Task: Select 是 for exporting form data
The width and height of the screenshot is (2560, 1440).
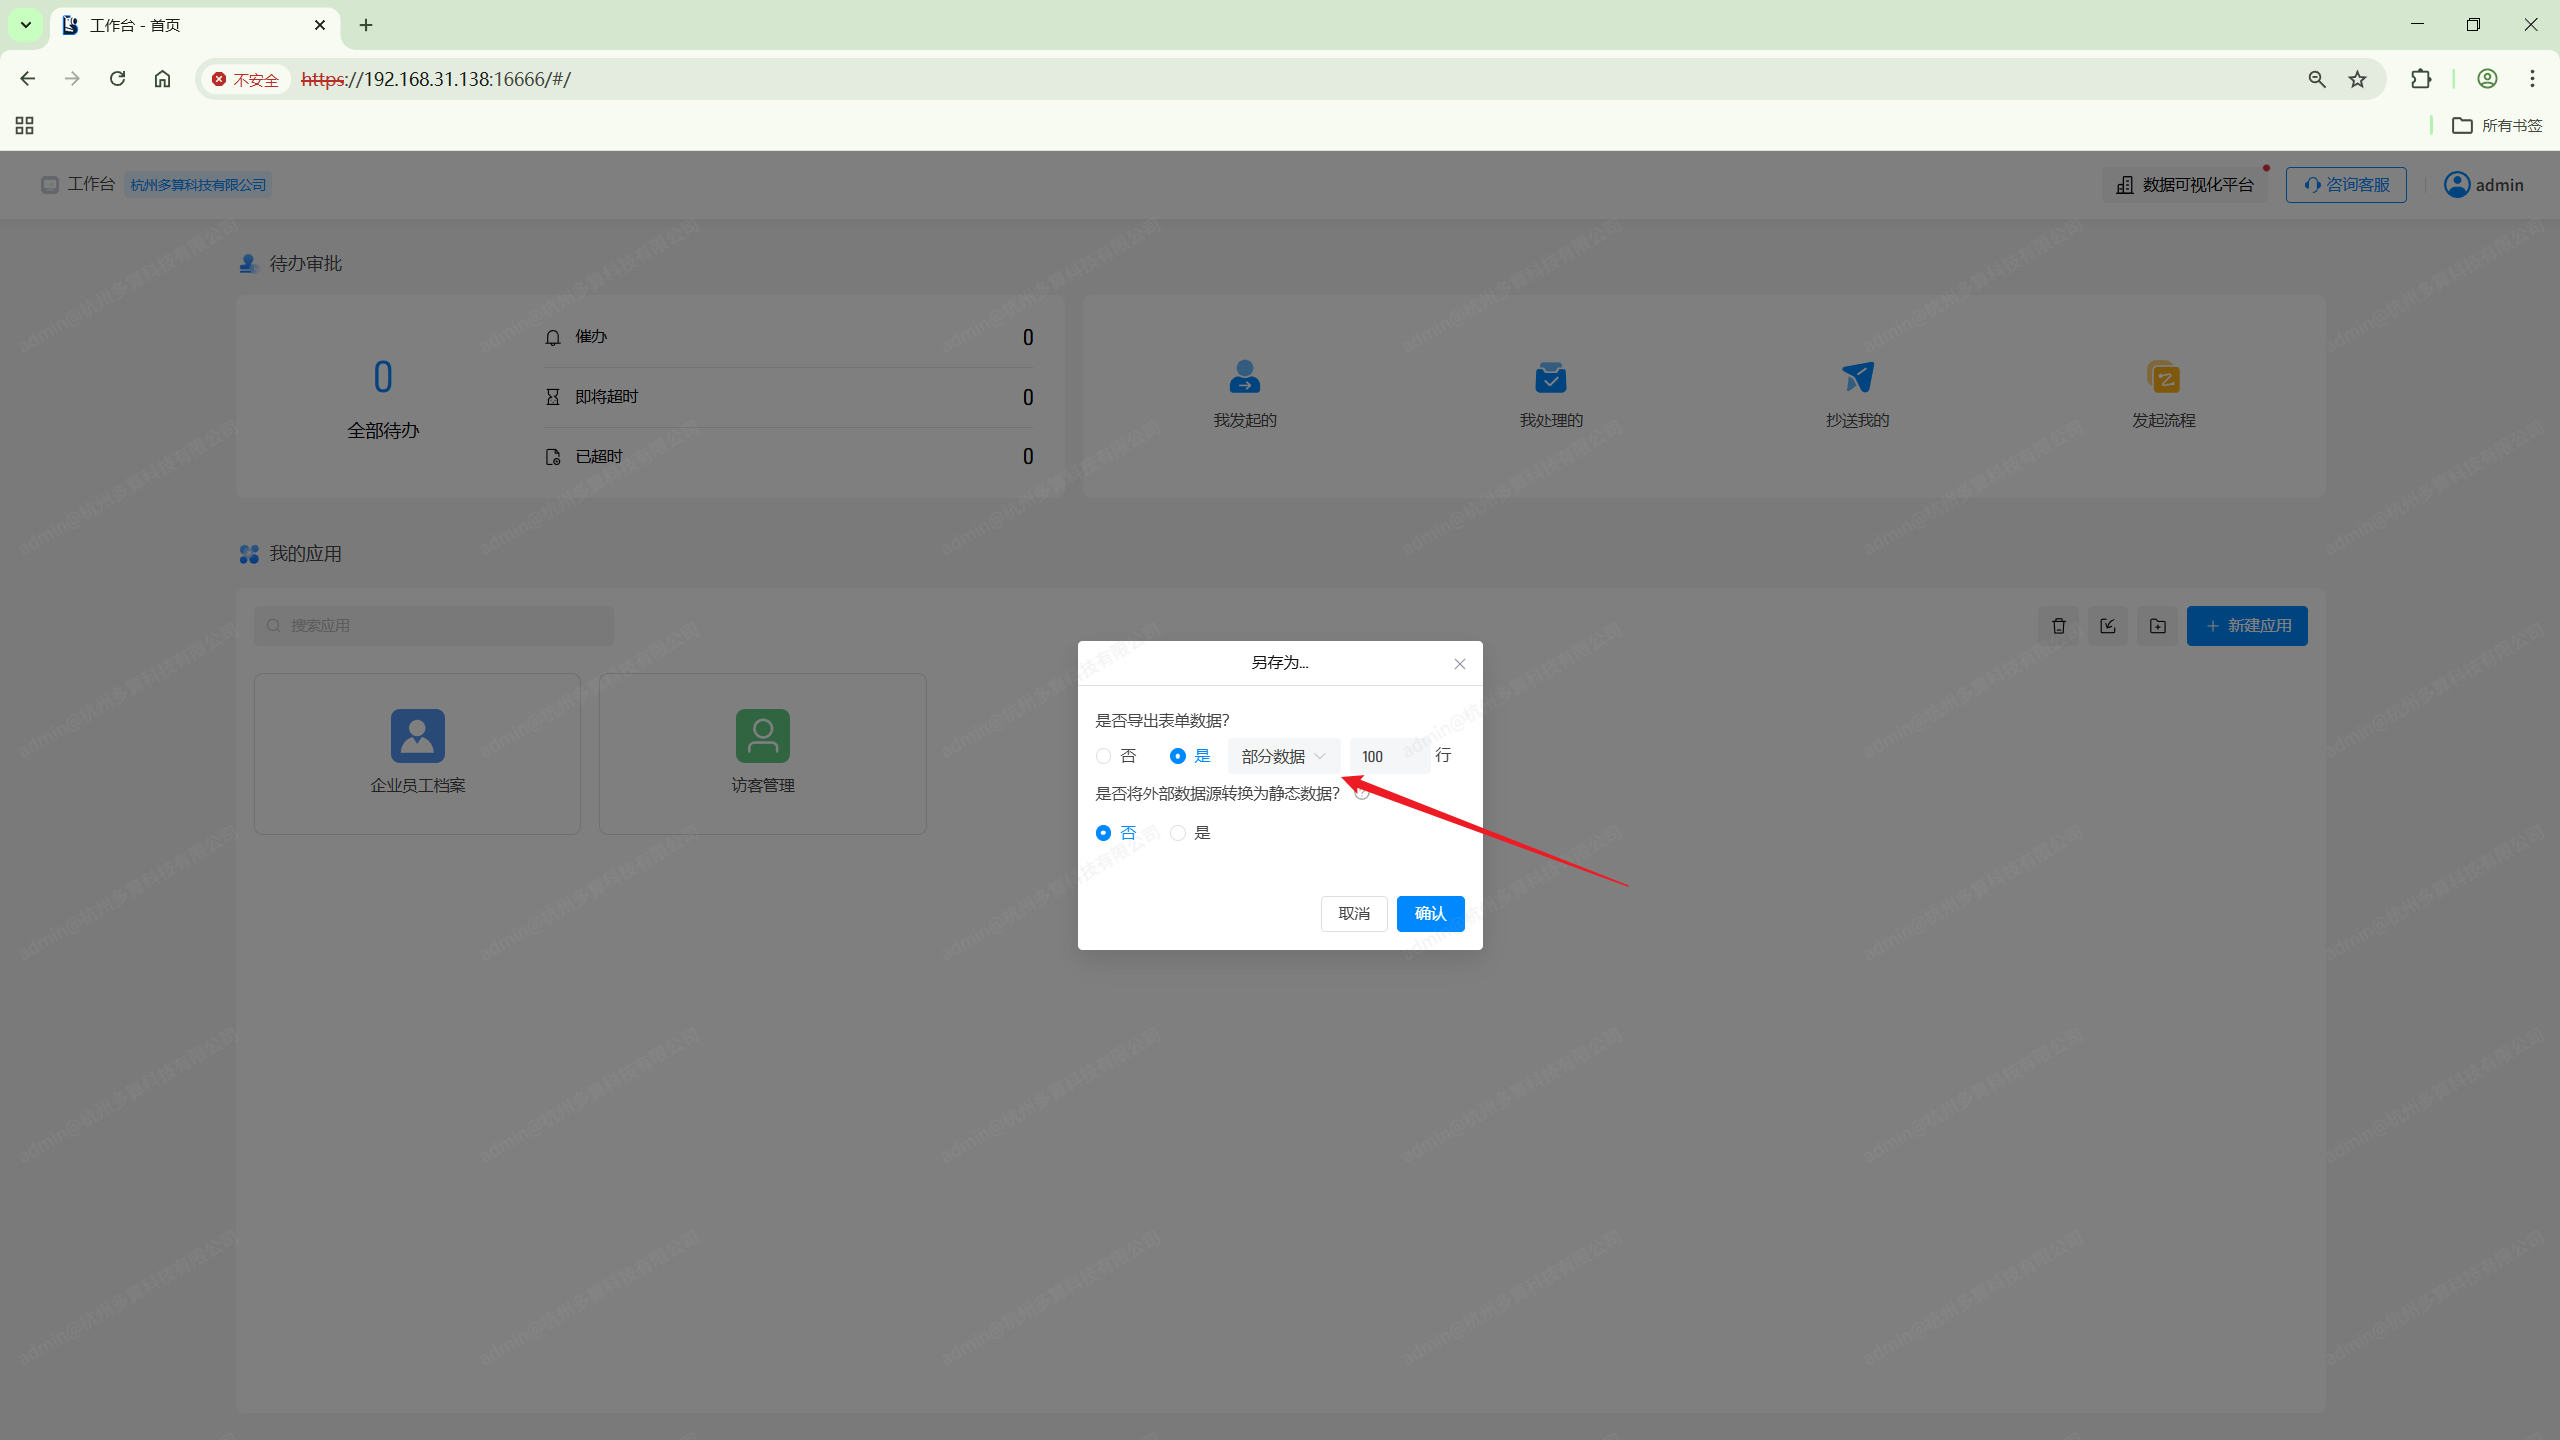Action: point(1178,756)
